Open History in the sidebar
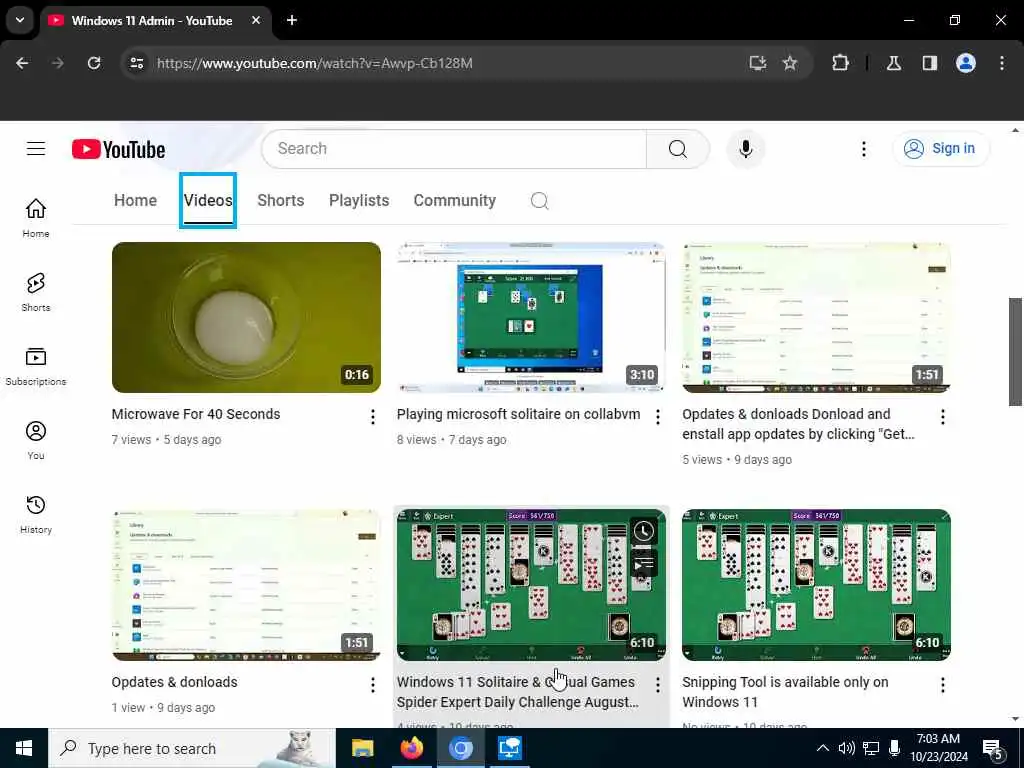This screenshot has height=768, width=1024. 36,514
